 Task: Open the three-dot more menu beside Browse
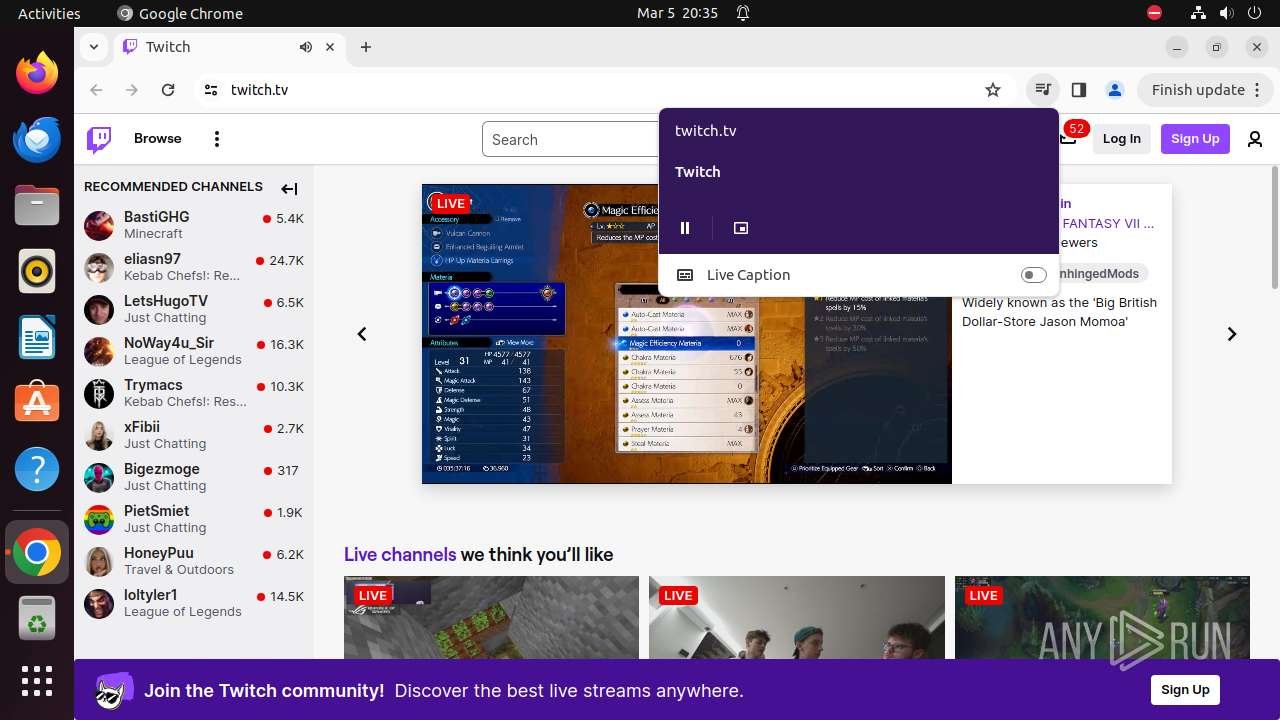(x=217, y=139)
